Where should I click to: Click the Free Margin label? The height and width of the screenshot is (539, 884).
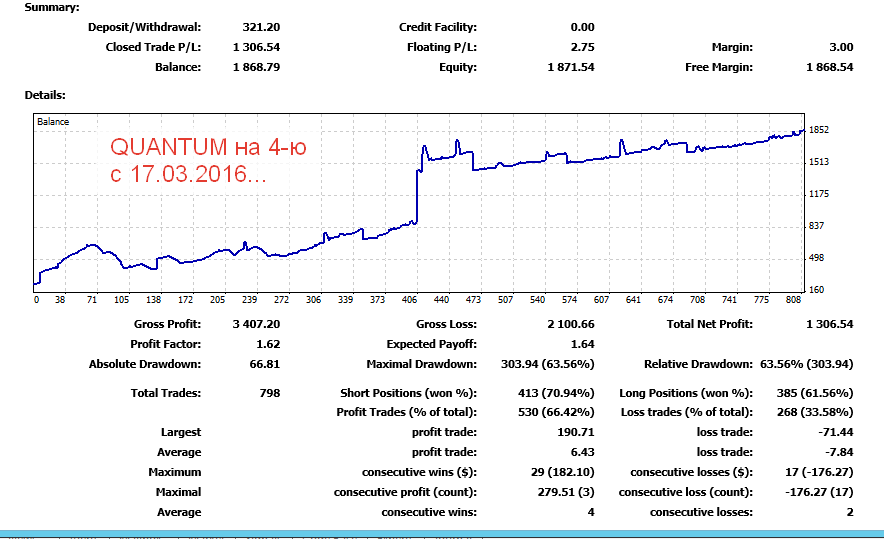coord(719,67)
